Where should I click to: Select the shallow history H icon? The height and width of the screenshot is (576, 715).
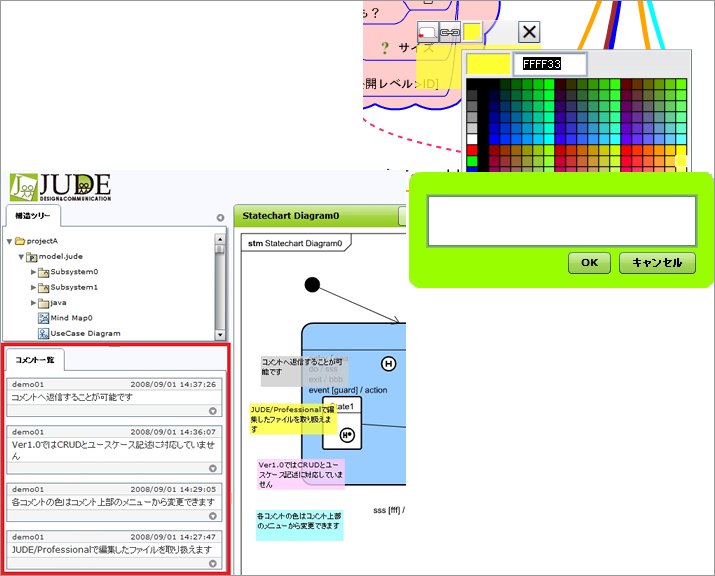pos(389,364)
